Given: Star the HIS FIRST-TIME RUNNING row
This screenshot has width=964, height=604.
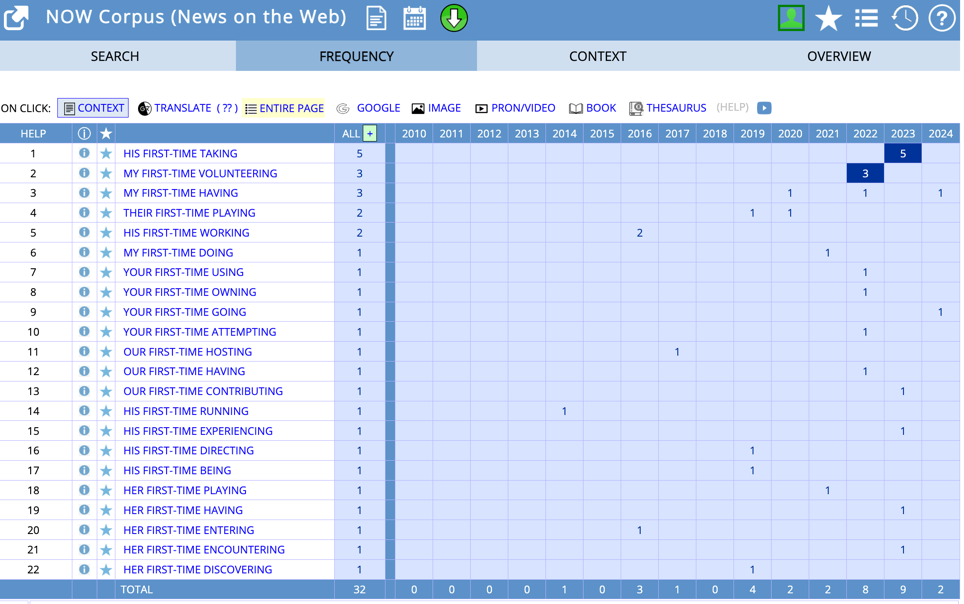Looking at the screenshot, I should [x=106, y=411].
